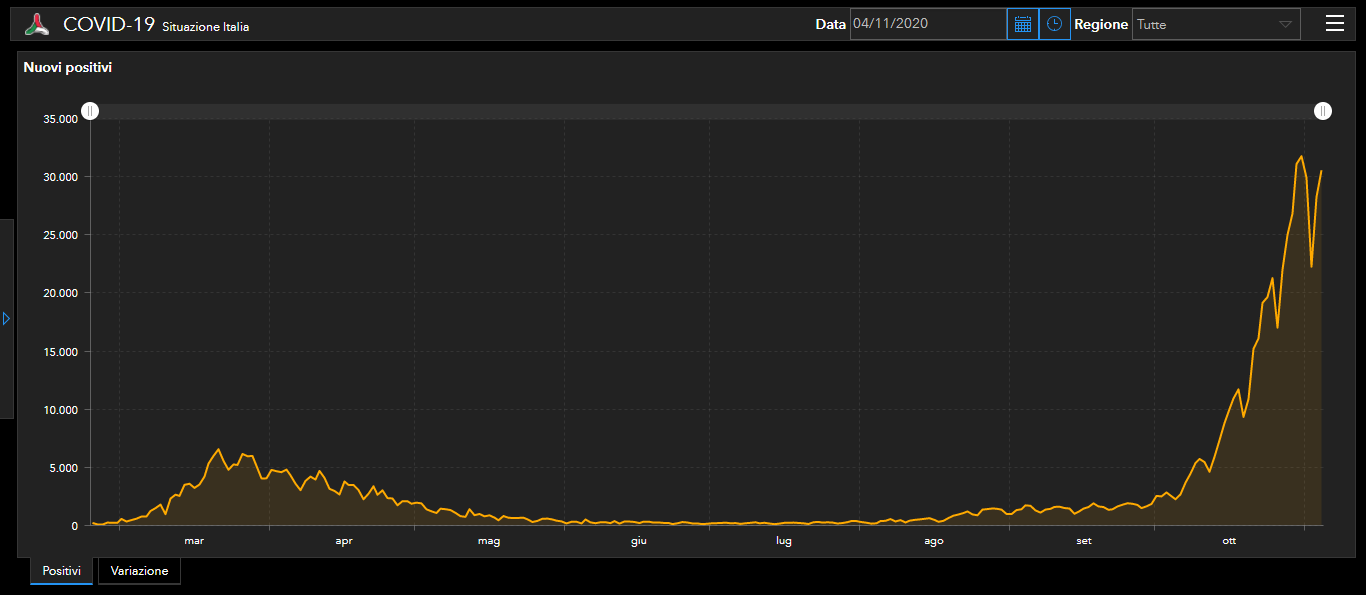This screenshot has height=595, width=1366.
Task: Click the middle of the range slider track
Action: click(706, 111)
